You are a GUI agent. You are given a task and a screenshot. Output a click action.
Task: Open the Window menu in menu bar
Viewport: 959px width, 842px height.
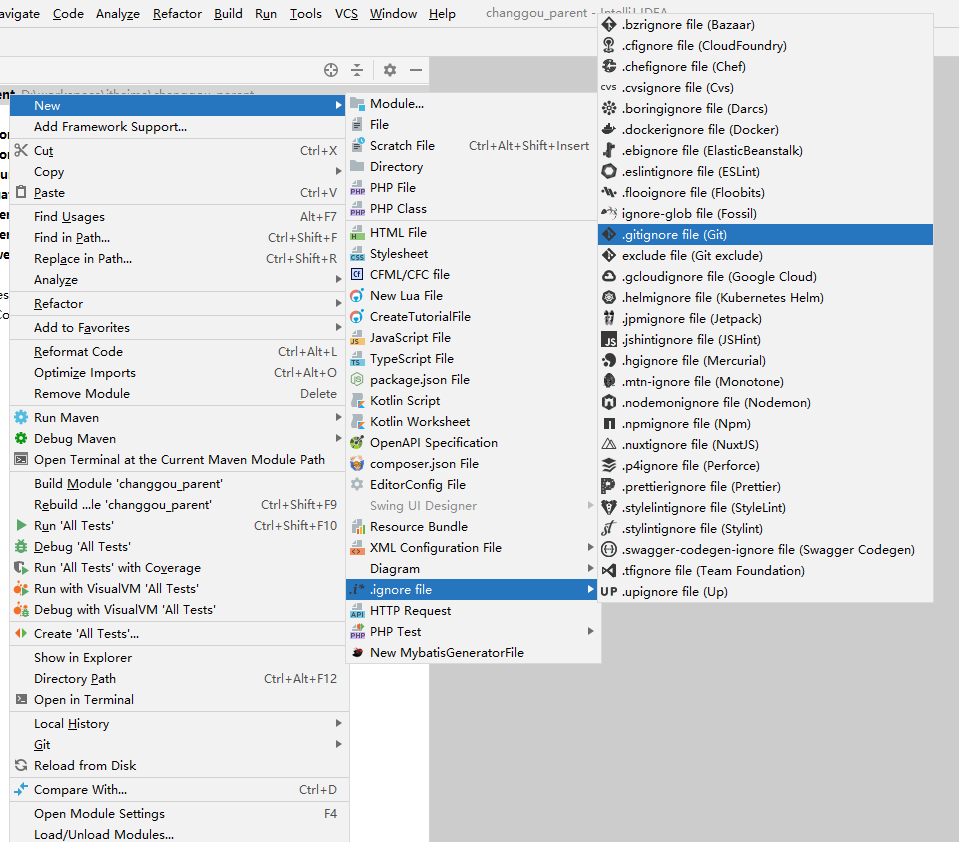pyautogui.click(x=393, y=13)
